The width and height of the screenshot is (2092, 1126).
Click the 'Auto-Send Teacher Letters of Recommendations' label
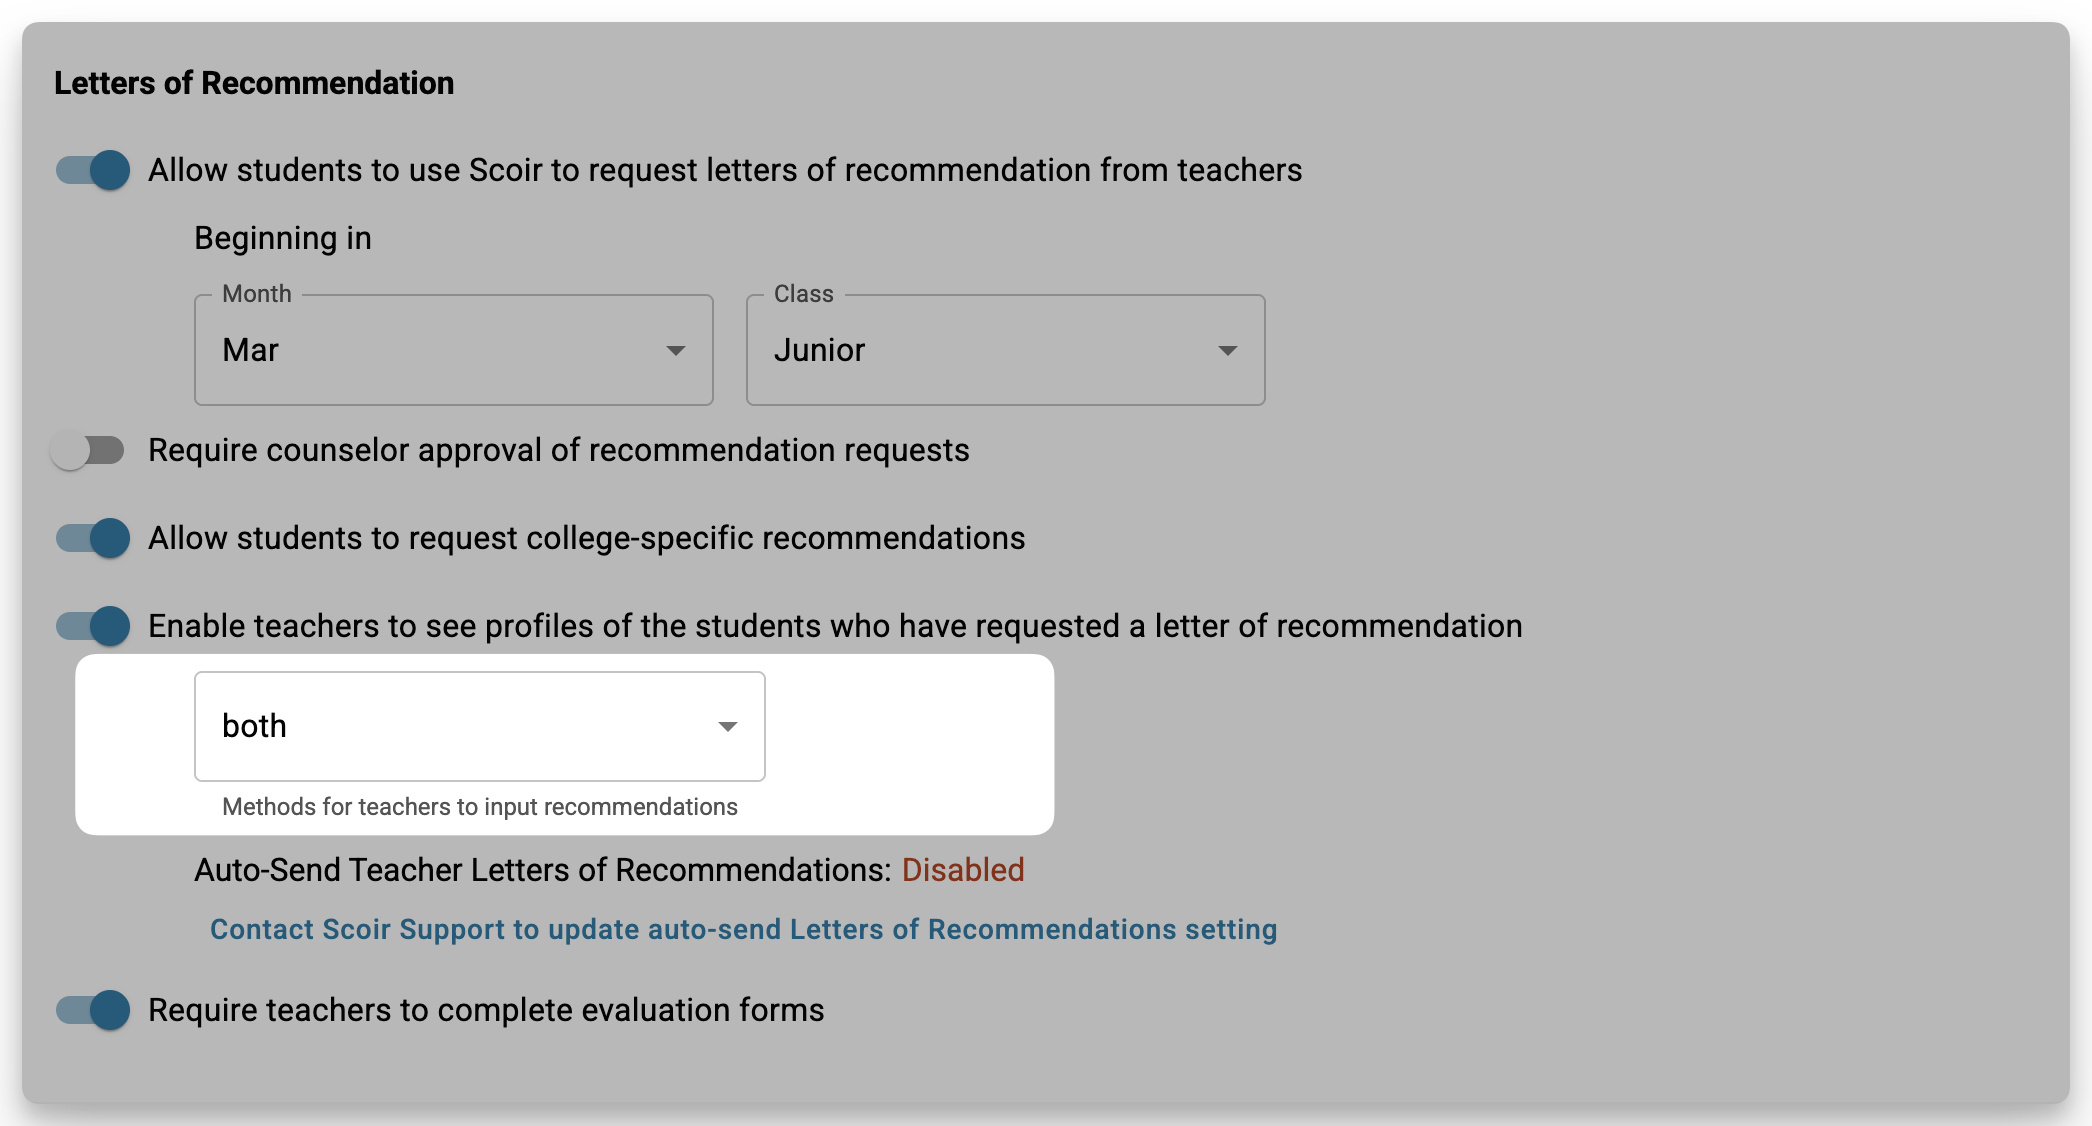(x=542, y=870)
